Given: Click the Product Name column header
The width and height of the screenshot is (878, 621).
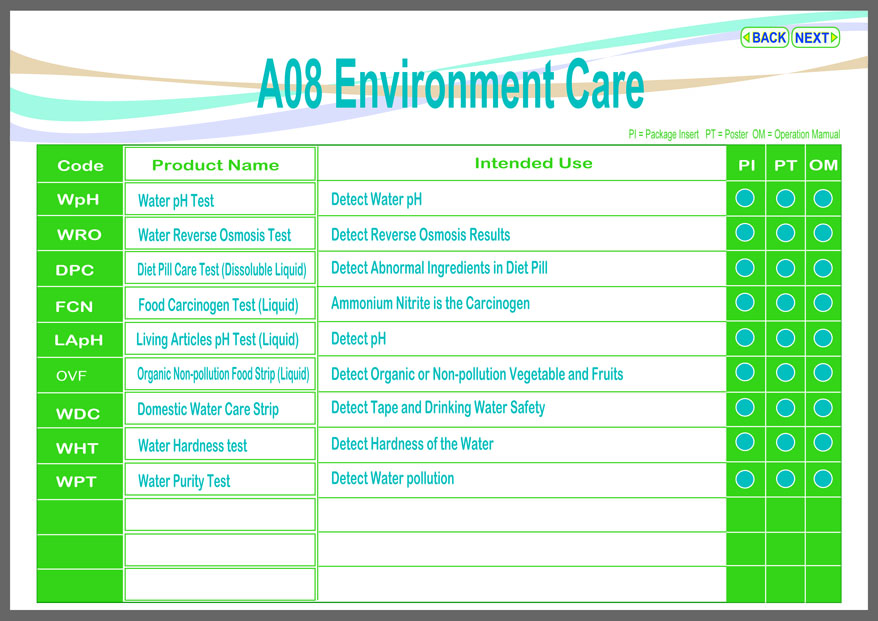Looking at the screenshot, I should pos(216,165).
